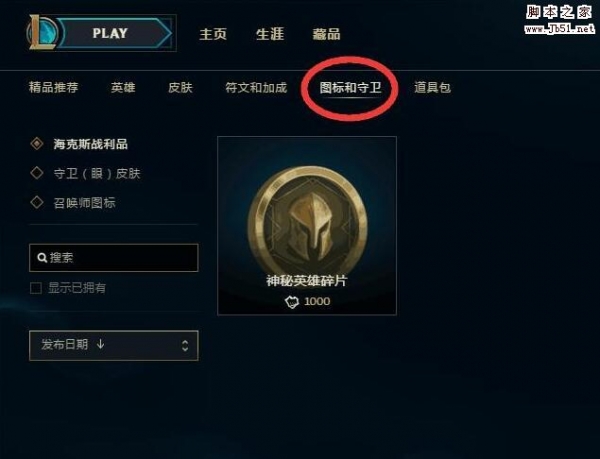
Task: Click the diamond icon beside 召唤师图标
Action: [37, 202]
